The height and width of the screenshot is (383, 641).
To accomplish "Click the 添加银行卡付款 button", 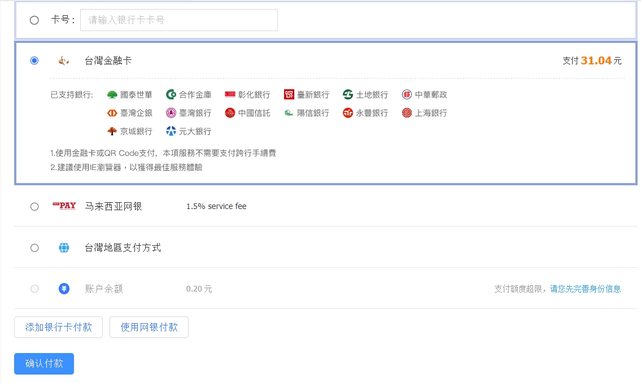I will point(58,327).
